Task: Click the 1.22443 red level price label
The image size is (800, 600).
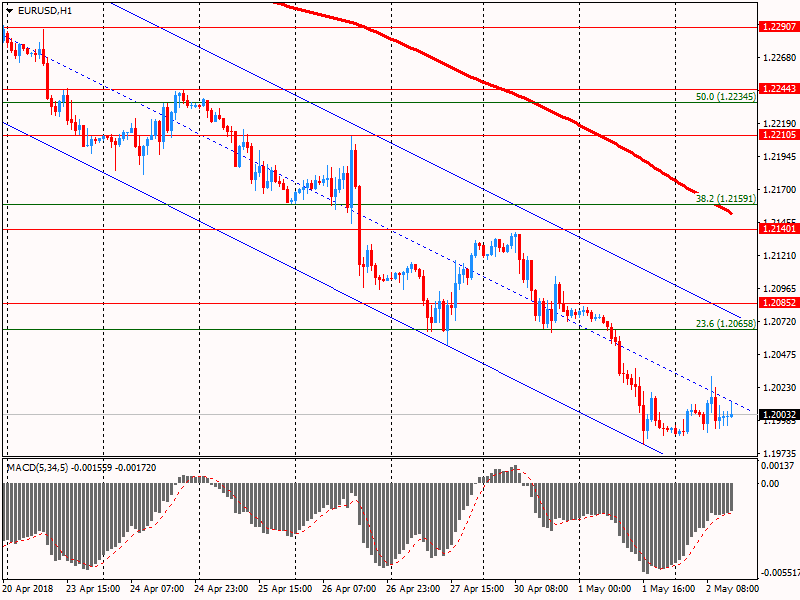Action: tap(779, 89)
